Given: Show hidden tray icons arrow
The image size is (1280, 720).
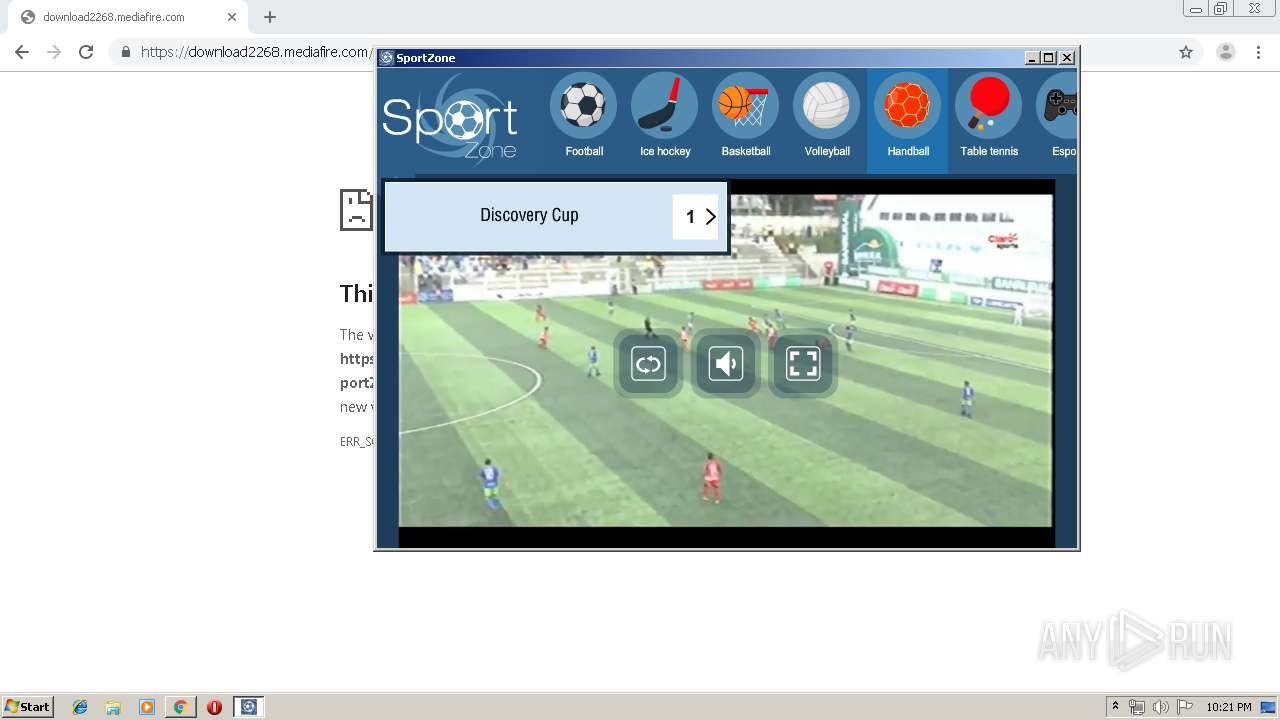Looking at the screenshot, I should pyautogui.click(x=1116, y=707).
